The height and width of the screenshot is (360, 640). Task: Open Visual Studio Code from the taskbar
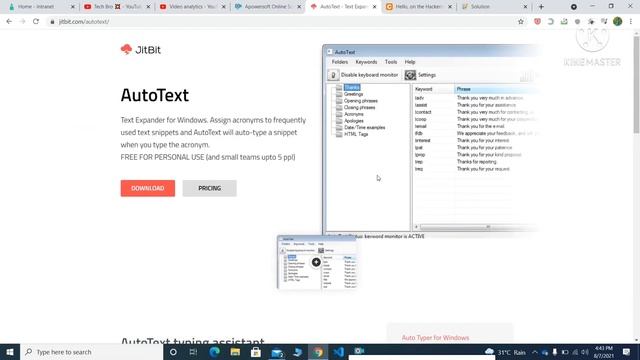(x=338, y=352)
